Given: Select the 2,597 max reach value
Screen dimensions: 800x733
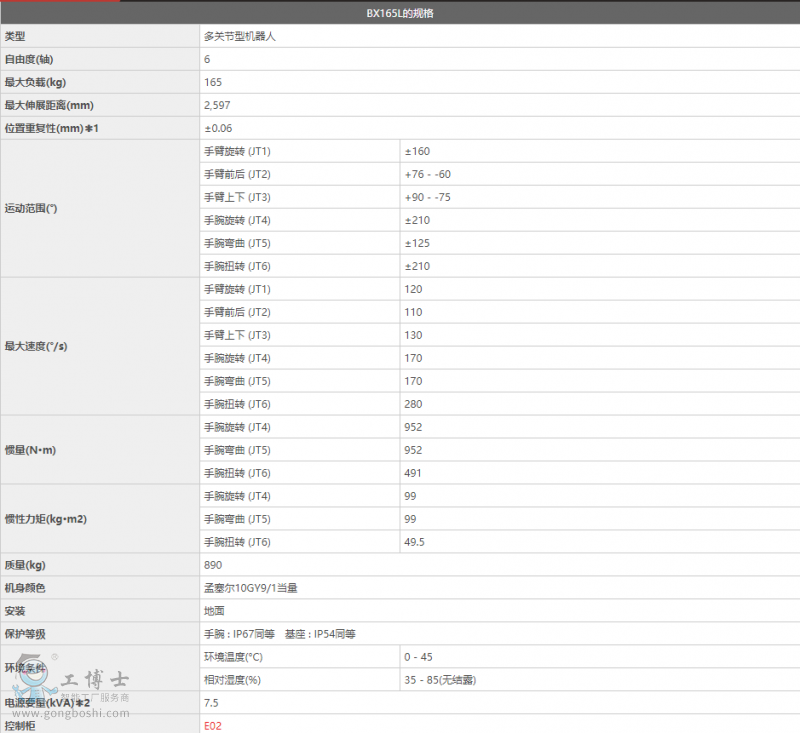Looking at the screenshot, I should pos(218,106).
